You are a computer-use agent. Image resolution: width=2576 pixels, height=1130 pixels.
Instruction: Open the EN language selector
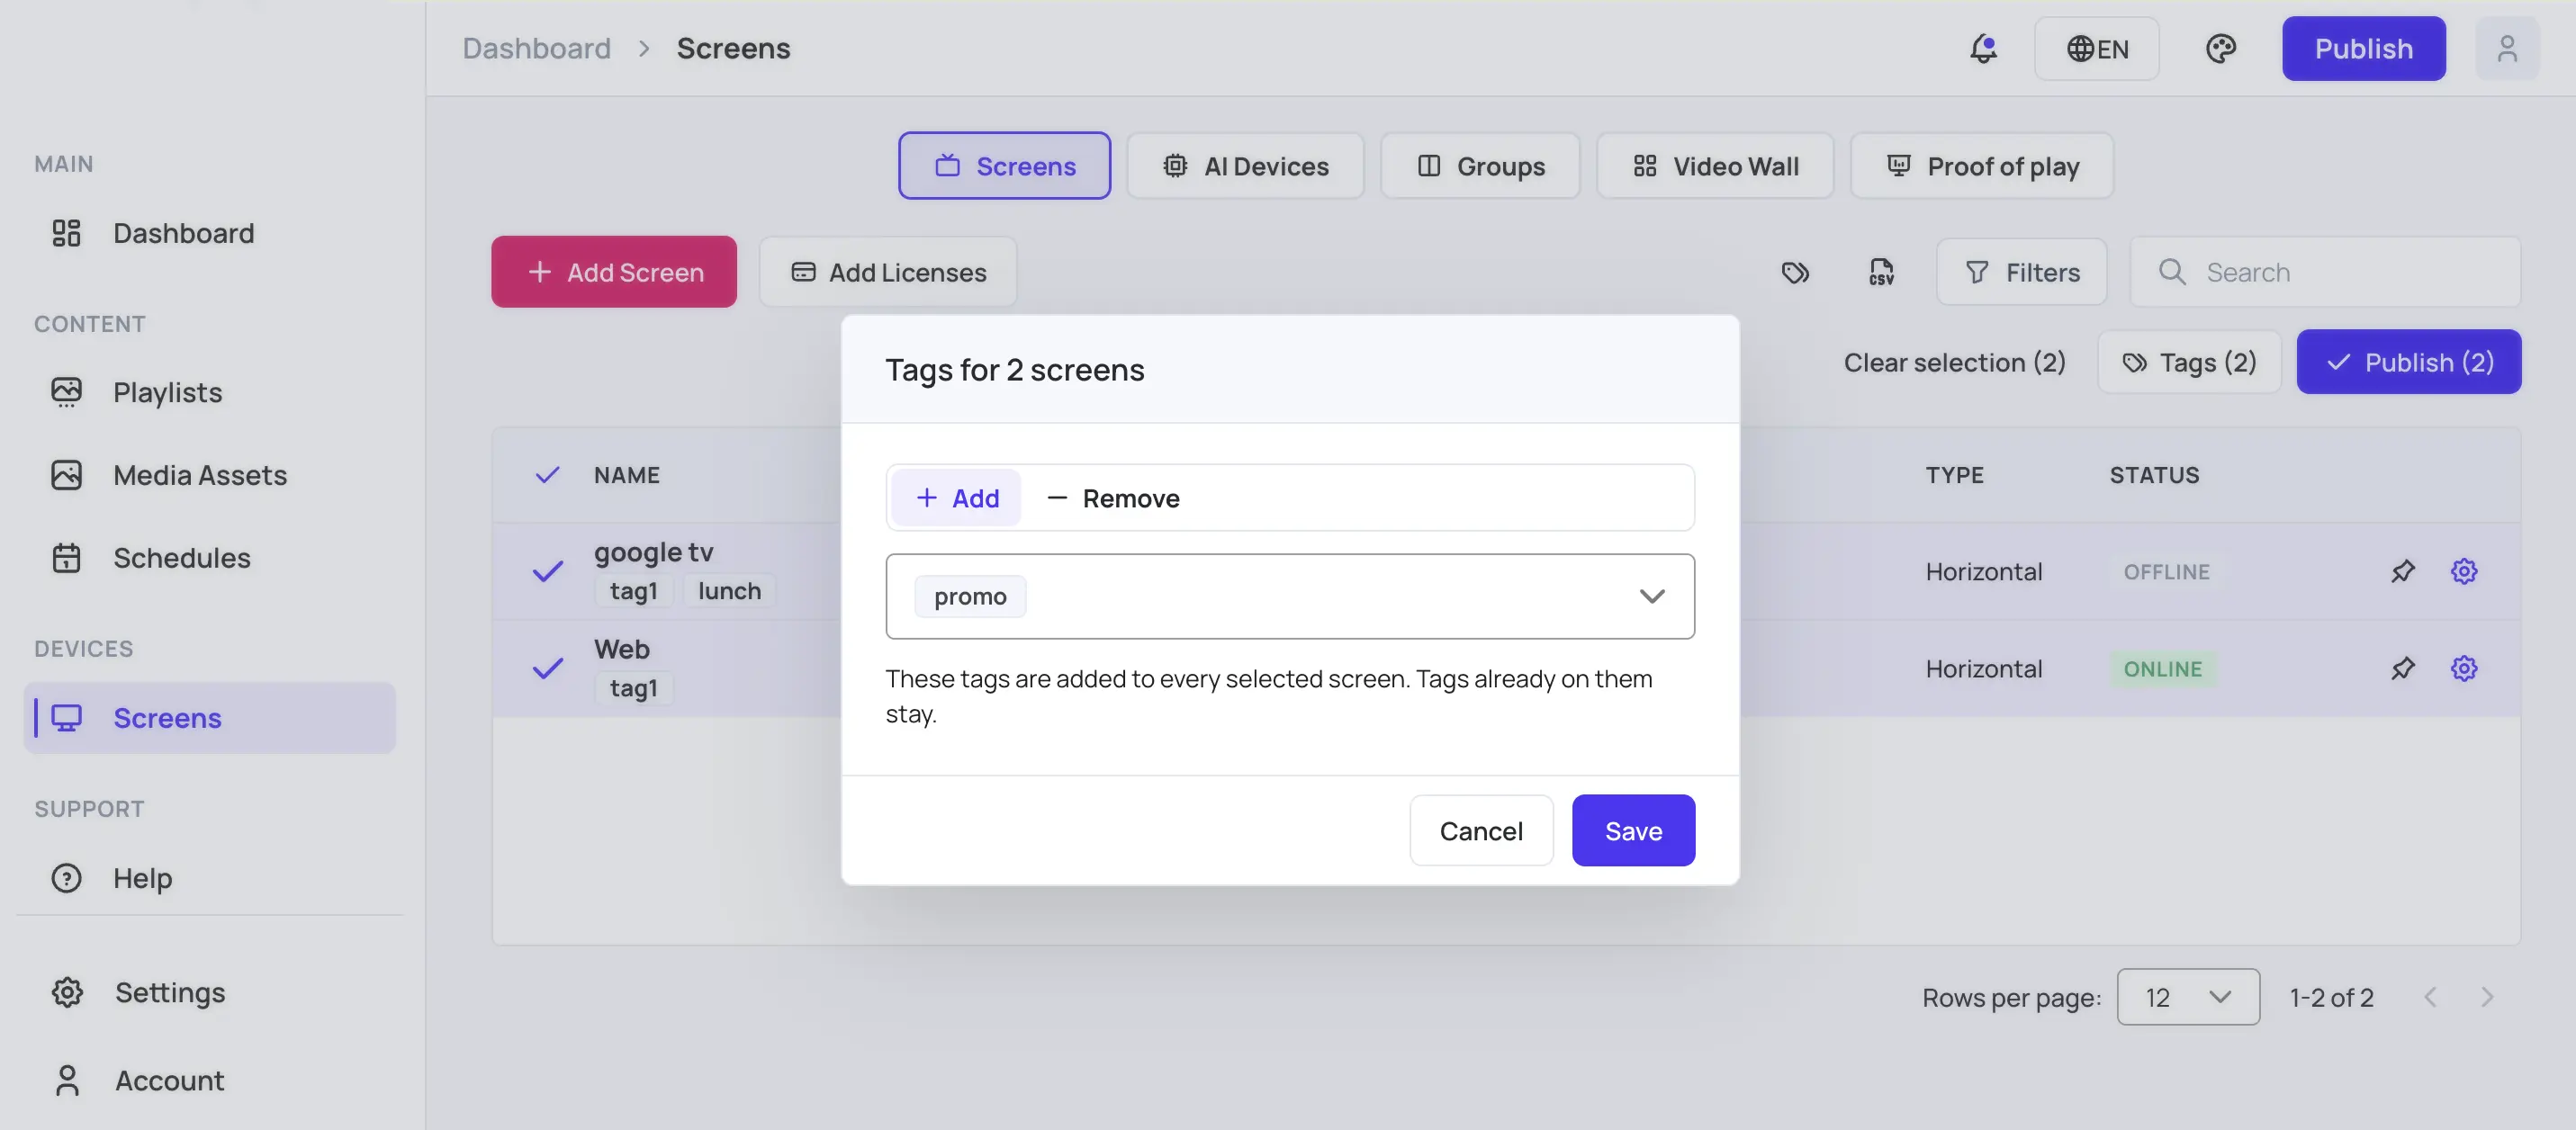(2096, 48)
